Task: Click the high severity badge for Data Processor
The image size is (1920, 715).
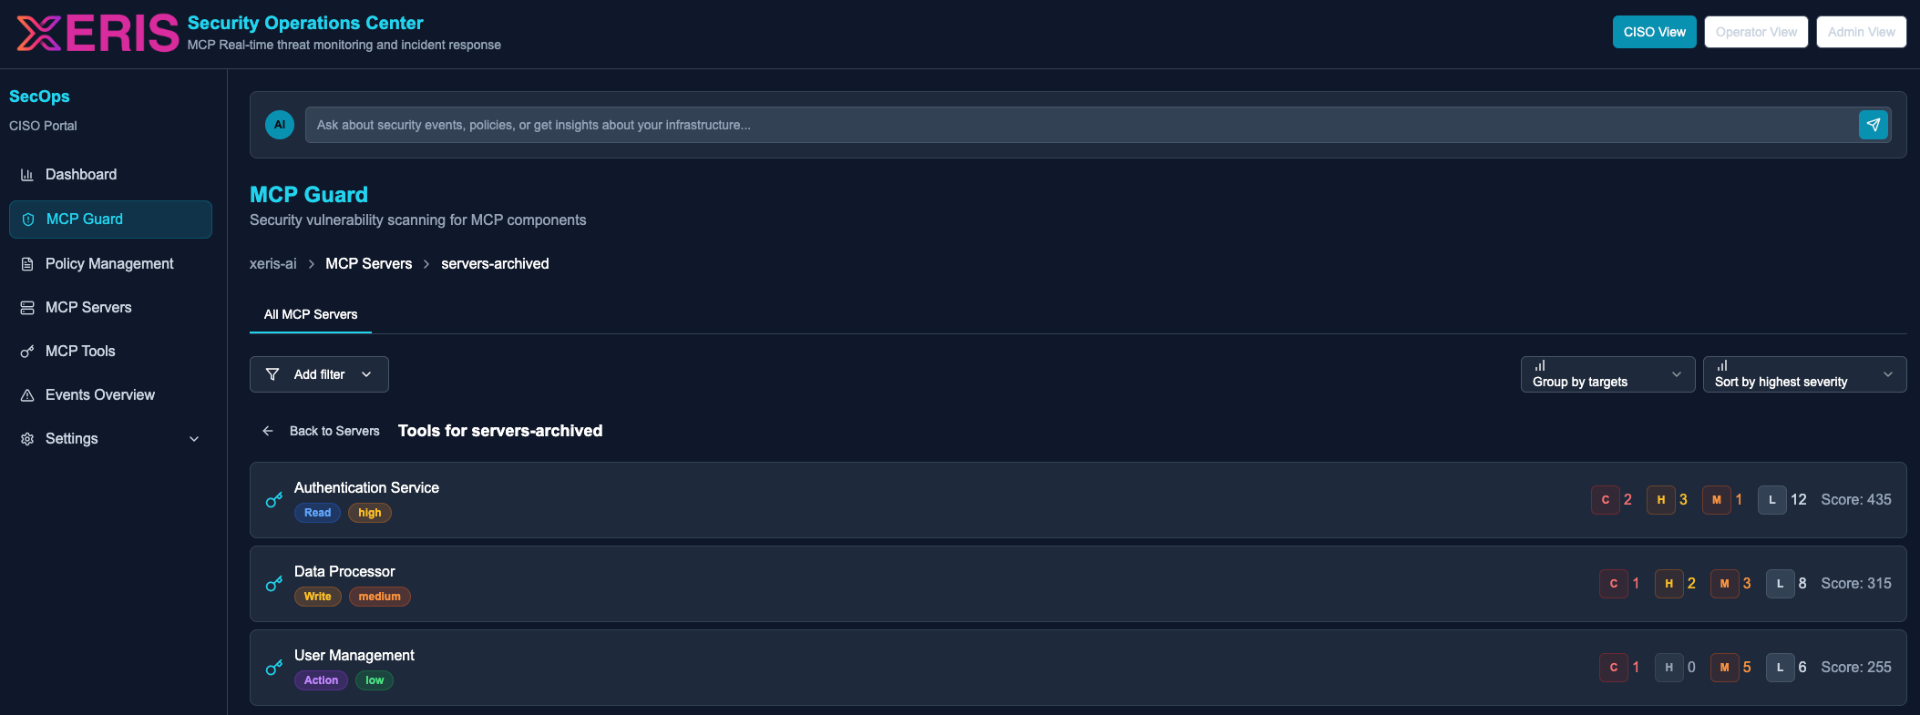Action: (x=1668, y=584)
